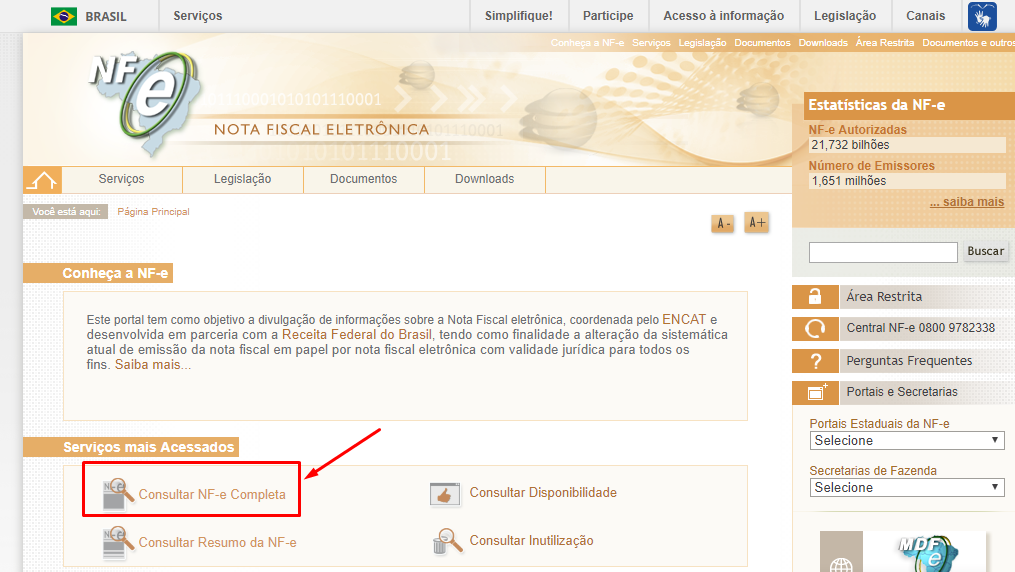Screen dimensions: 1015x572
Task: Click the Consultar Resumo da NF-e icon
Action: click(118, 542)
